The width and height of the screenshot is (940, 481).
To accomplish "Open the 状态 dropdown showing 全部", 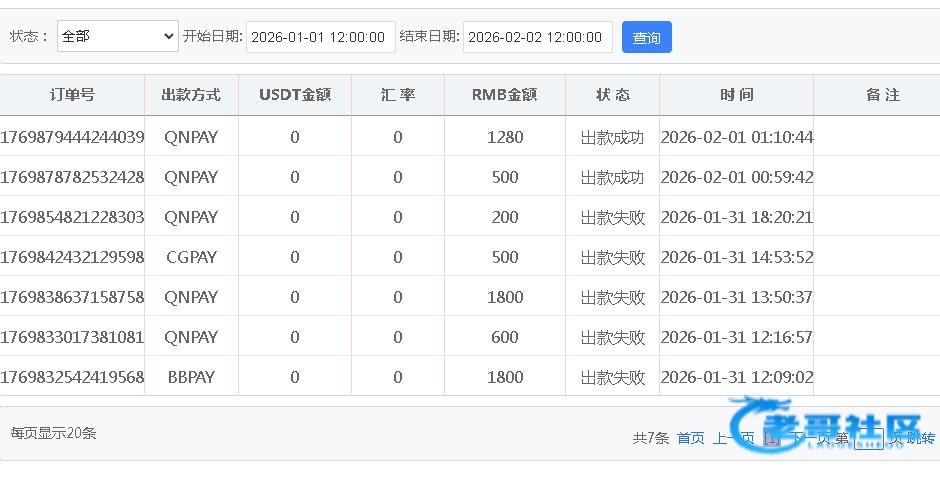I will tap(117, 37).
